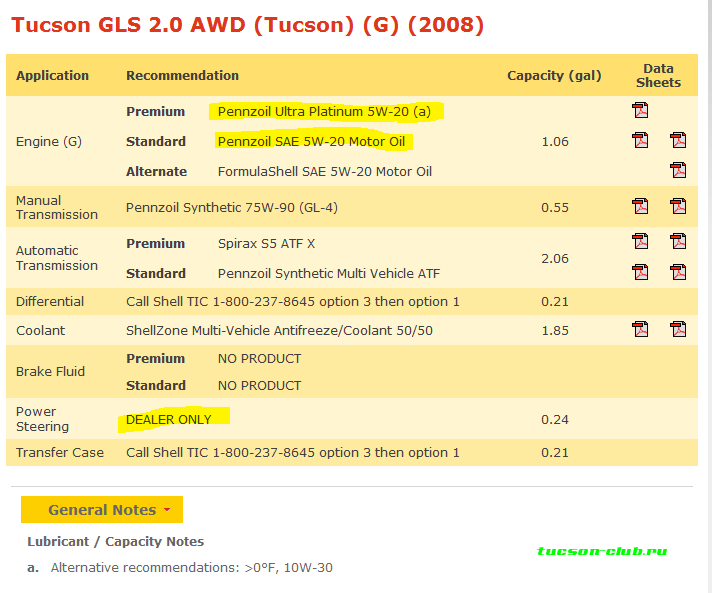This screenshot has height=593, width=712.
Task: Click the Recommendation column header
Action: [x=182, y=75]
